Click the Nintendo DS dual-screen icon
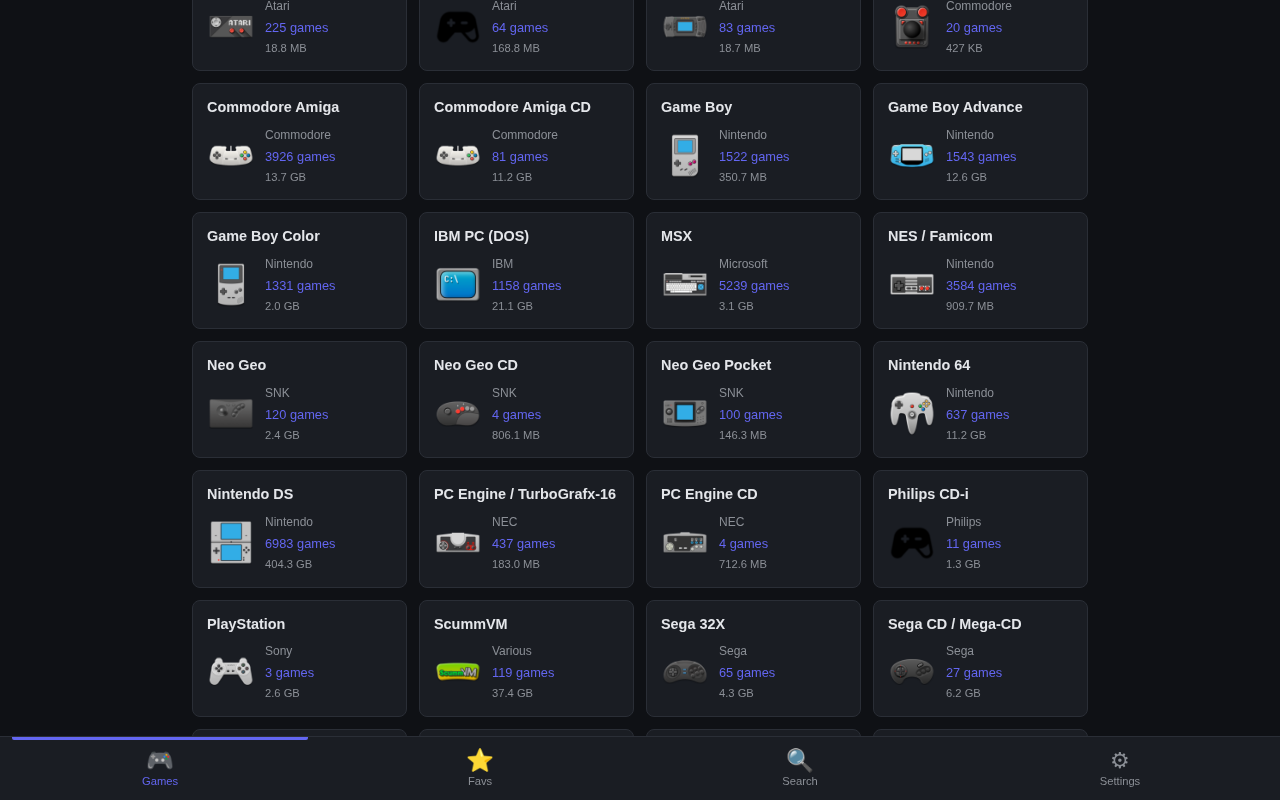 231,542
